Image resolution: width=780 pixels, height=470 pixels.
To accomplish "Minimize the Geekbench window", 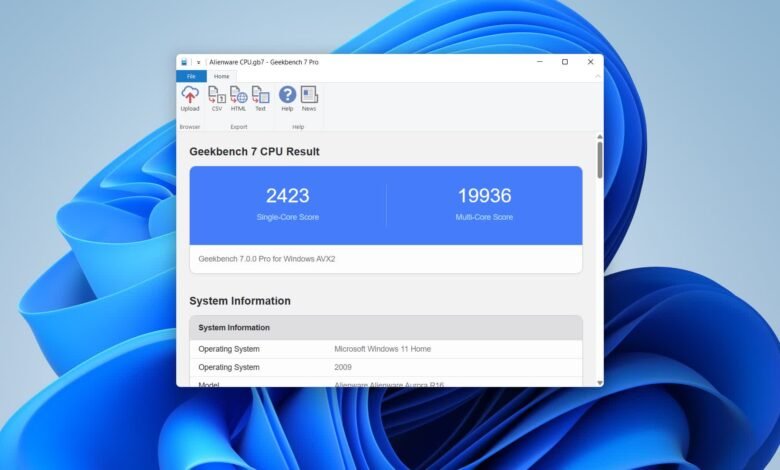I will pos(540,62).
